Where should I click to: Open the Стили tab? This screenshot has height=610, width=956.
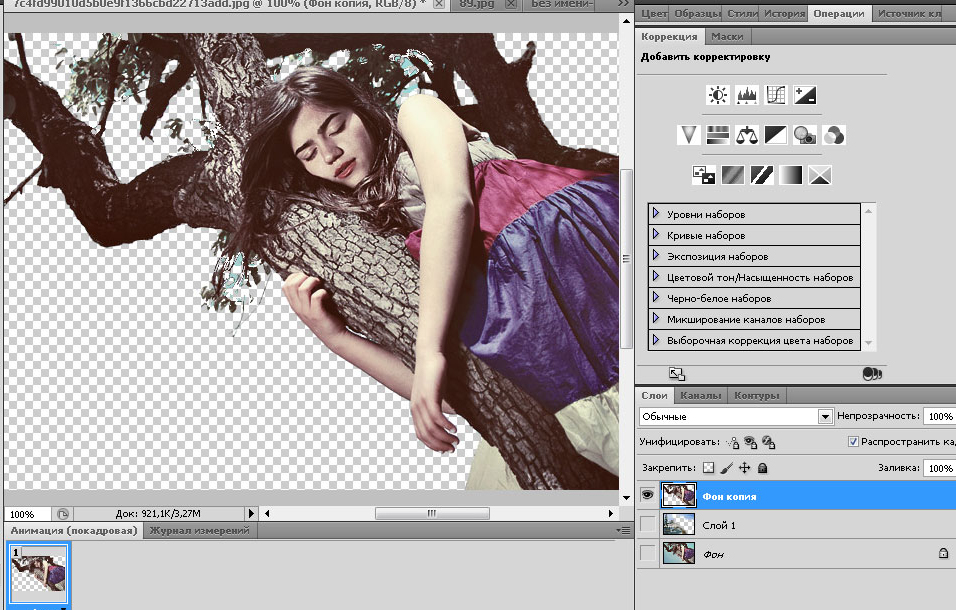coord(742,13)
